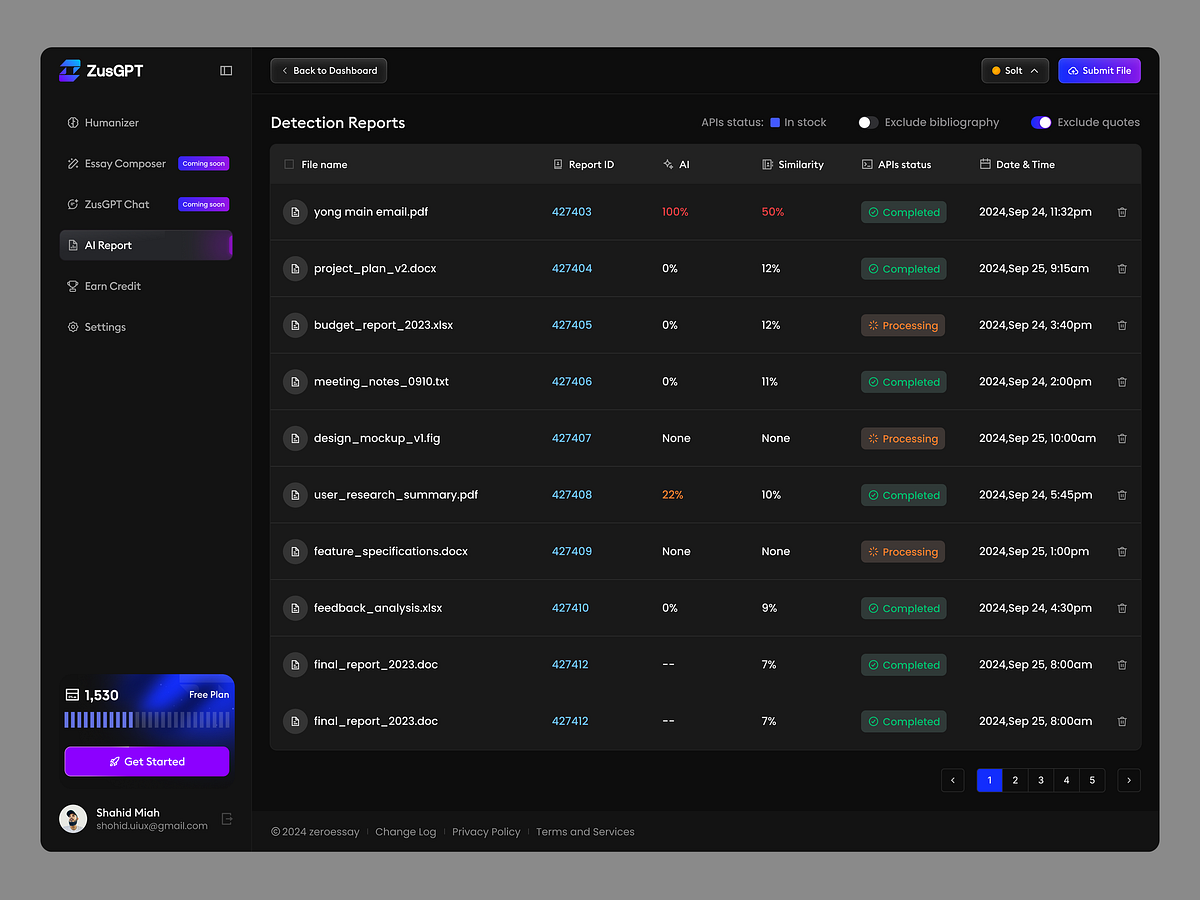
Task: Click the calendar icon in Date & Time header
Action: pyautogui.click(x=985, y=164)
